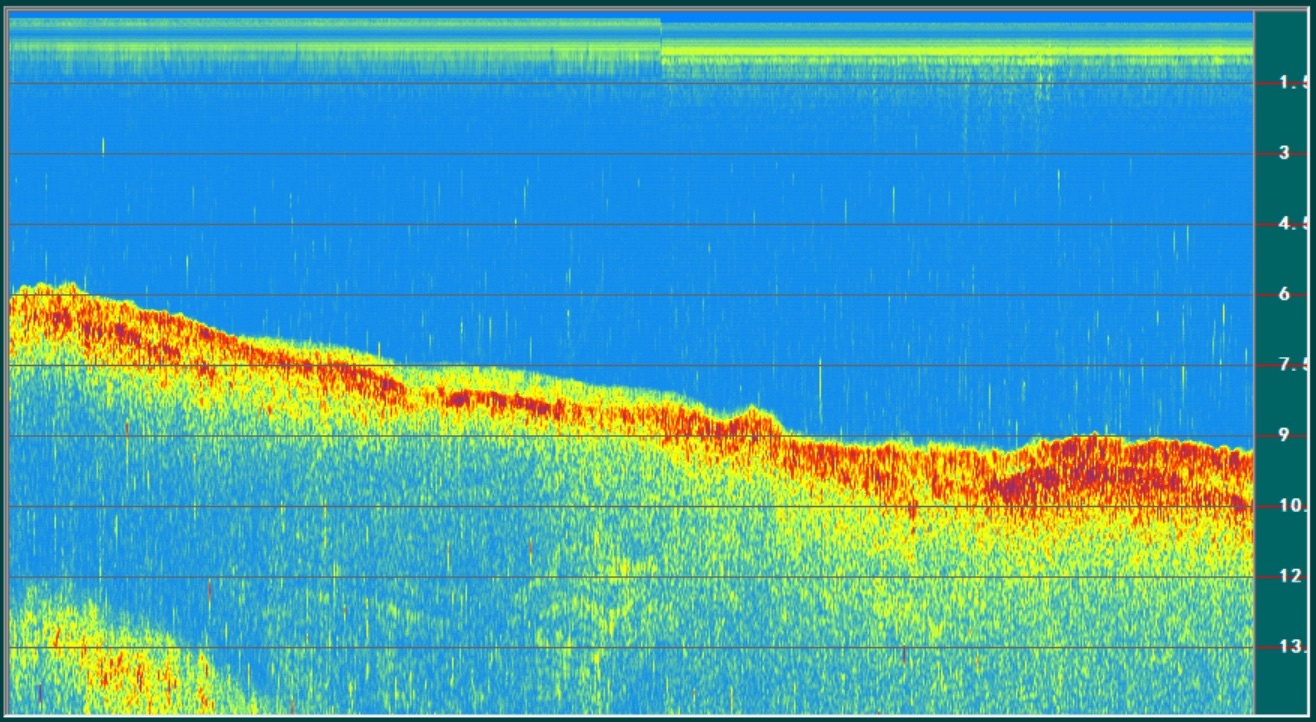Click the 3 depth scale label
Viewport: 1316px width, 722px height.
click(x=1284, y=153)
